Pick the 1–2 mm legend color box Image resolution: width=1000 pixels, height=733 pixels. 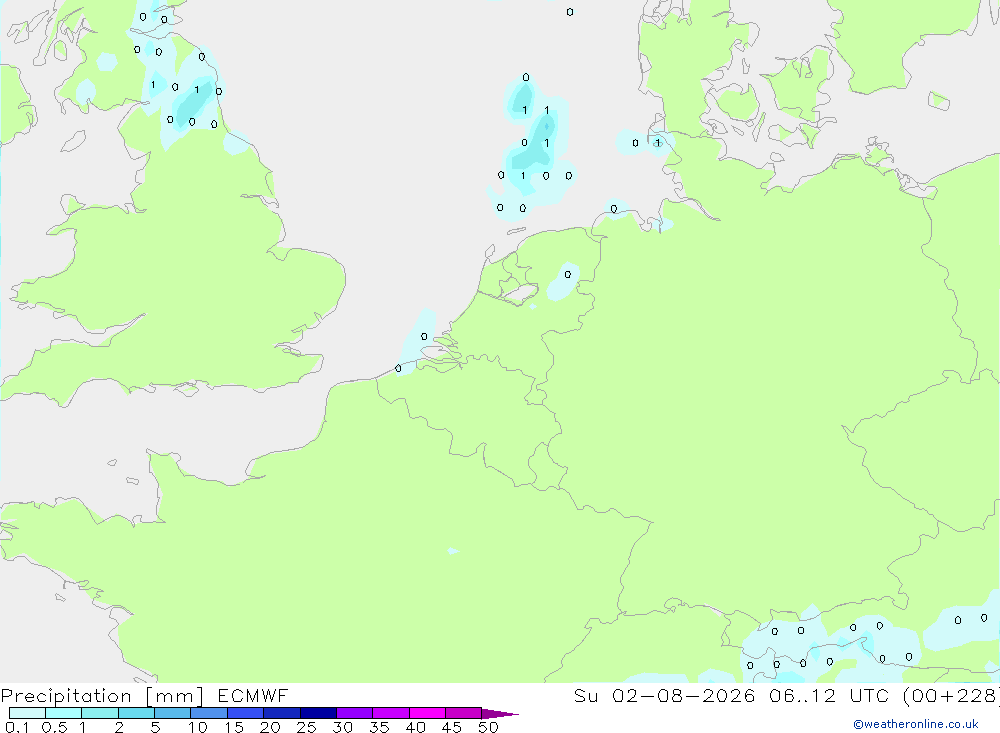[100, 713]
